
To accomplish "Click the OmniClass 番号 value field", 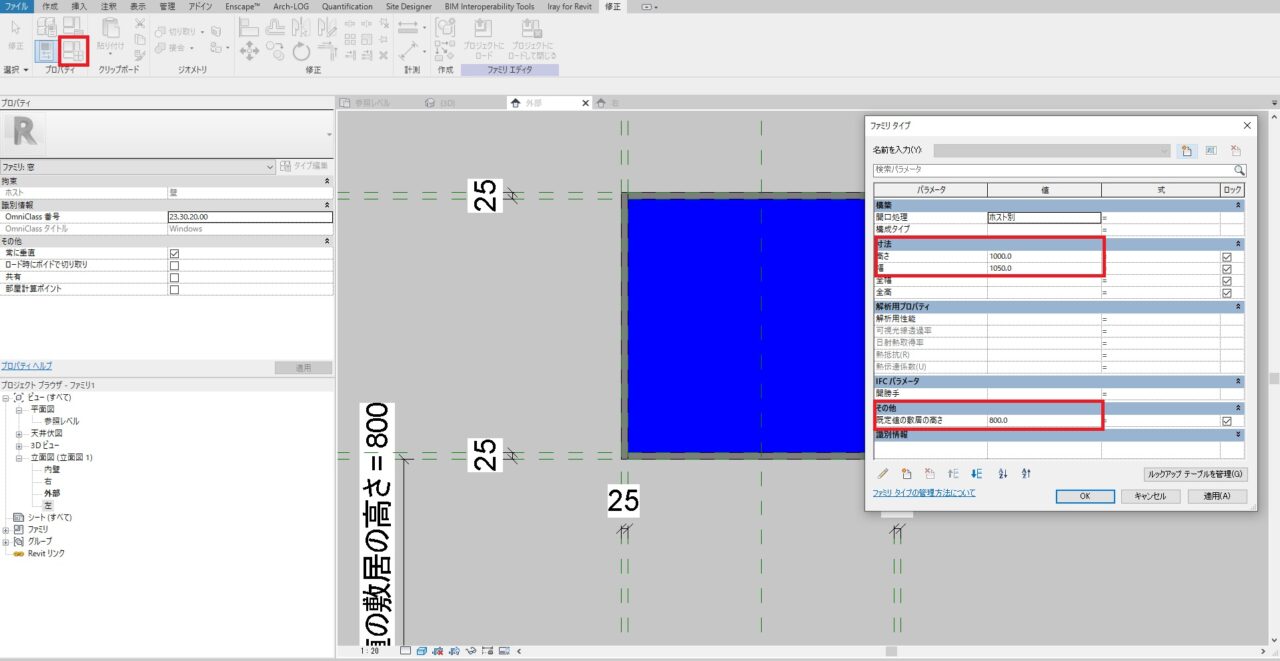I will [249, 216].
